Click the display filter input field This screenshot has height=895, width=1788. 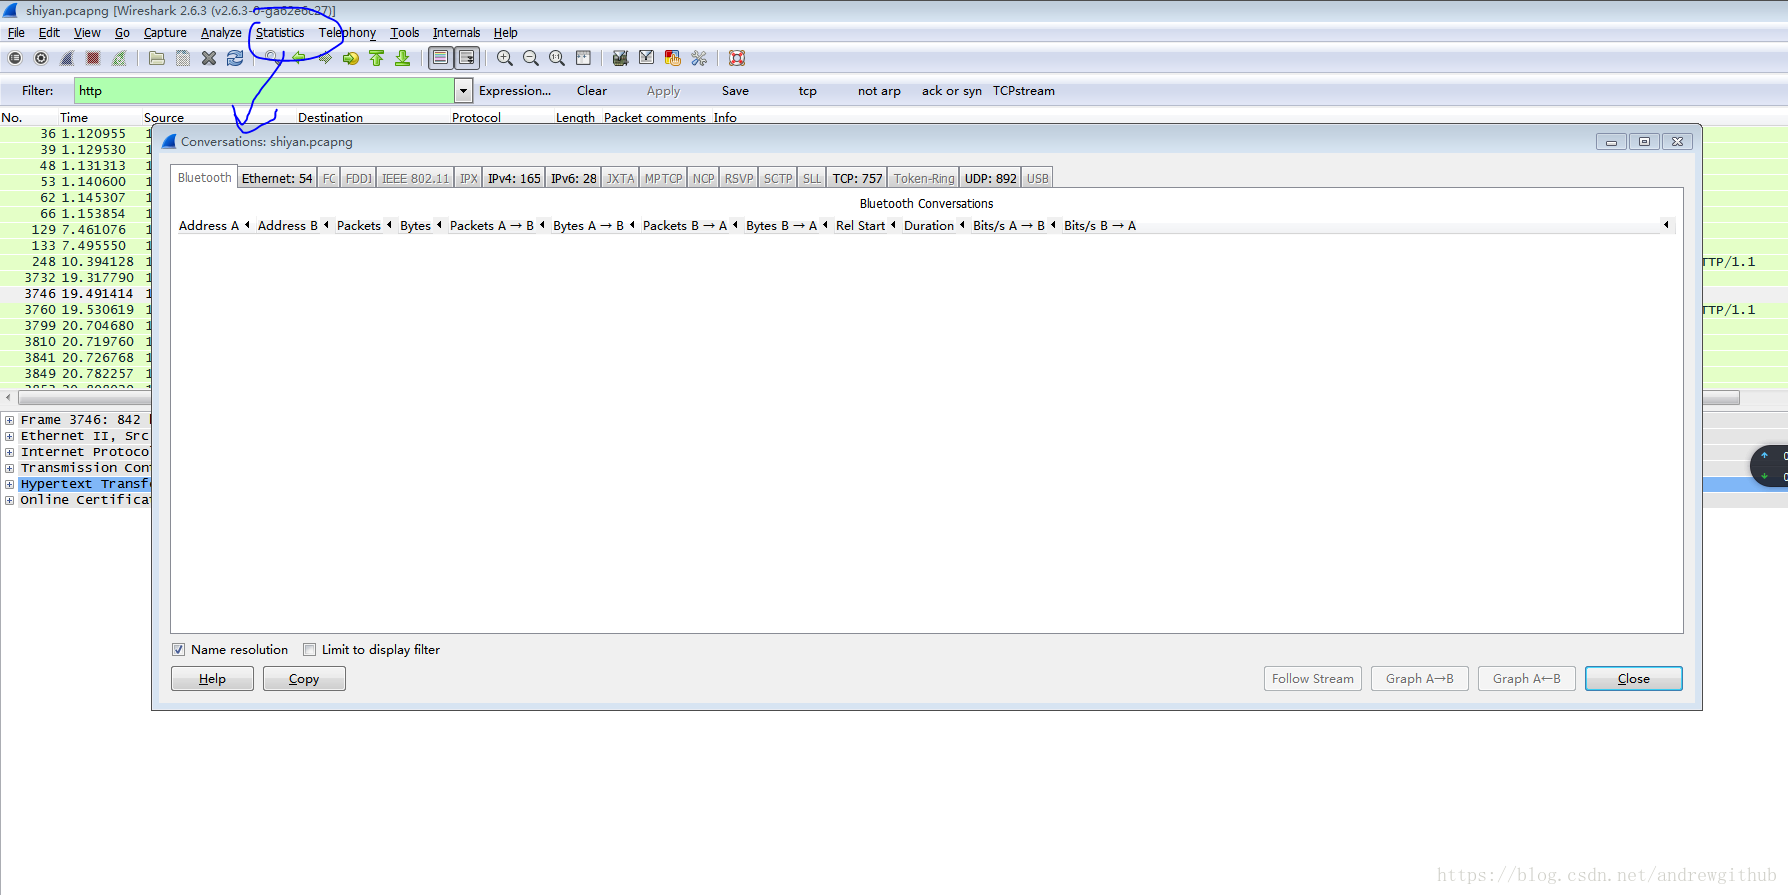coord(265,91)
